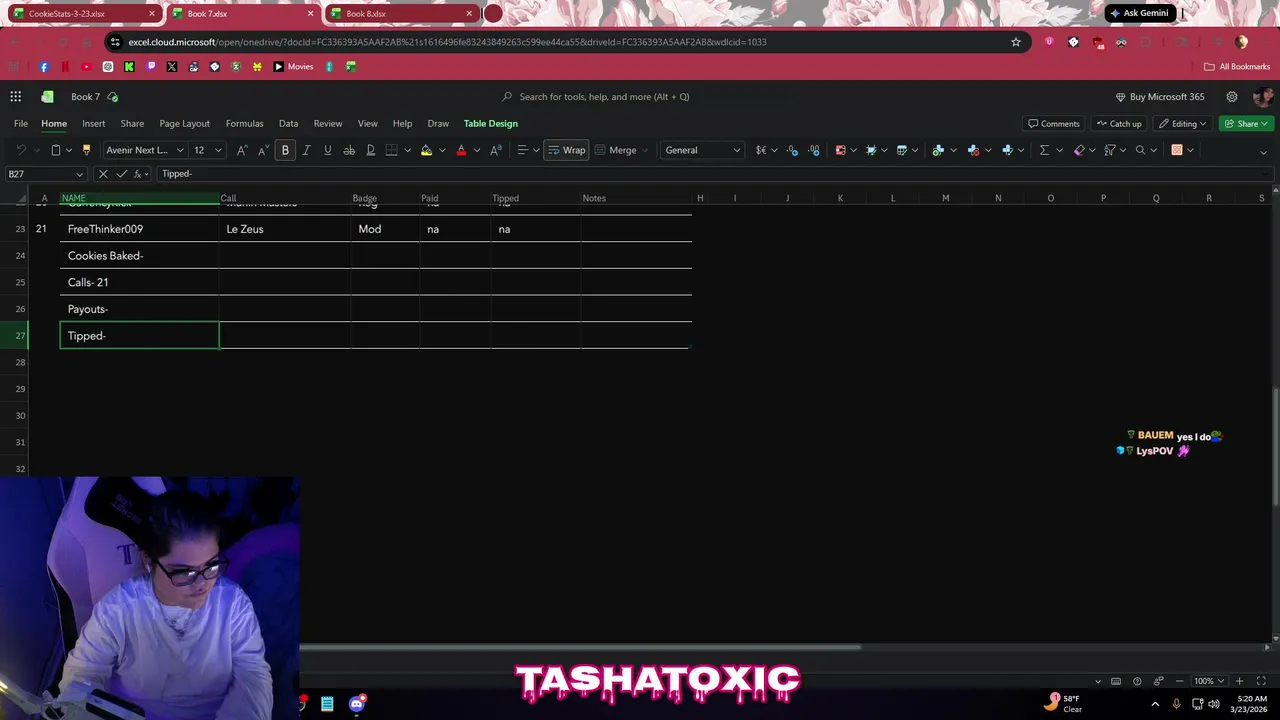Switch to the Page Layout ribbon tab
Screen dimensions: 1280x720
click(185, 123)
